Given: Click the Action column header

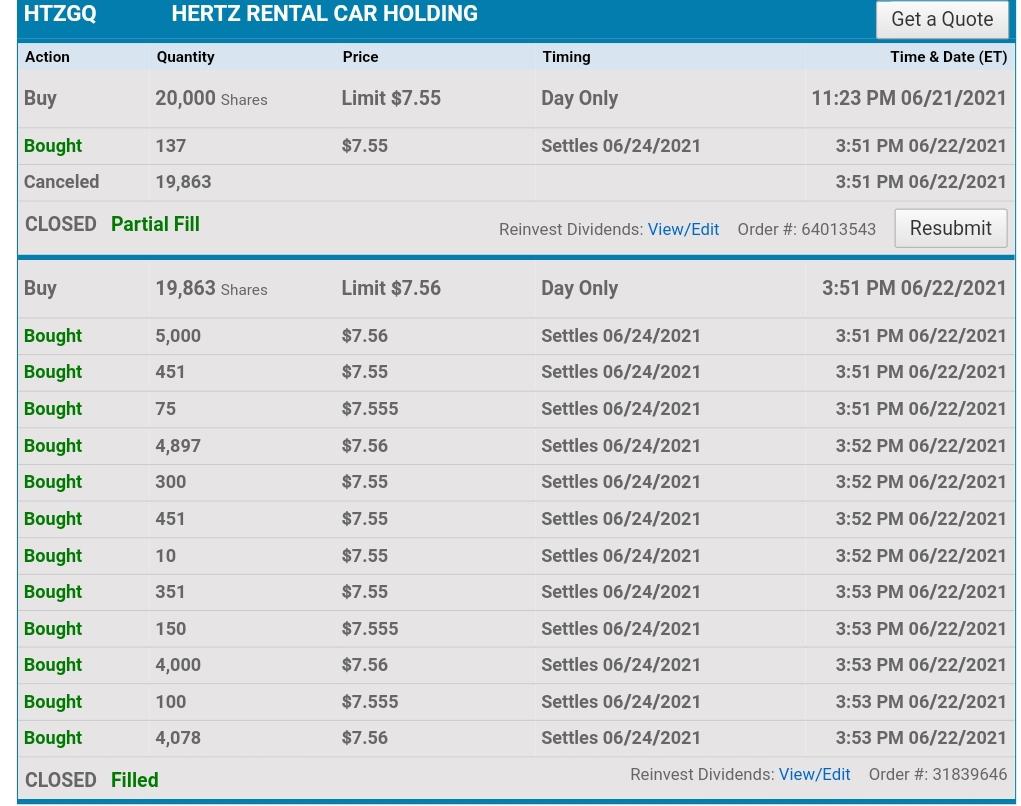Looking at the screenshot, I should click(48, 57).
